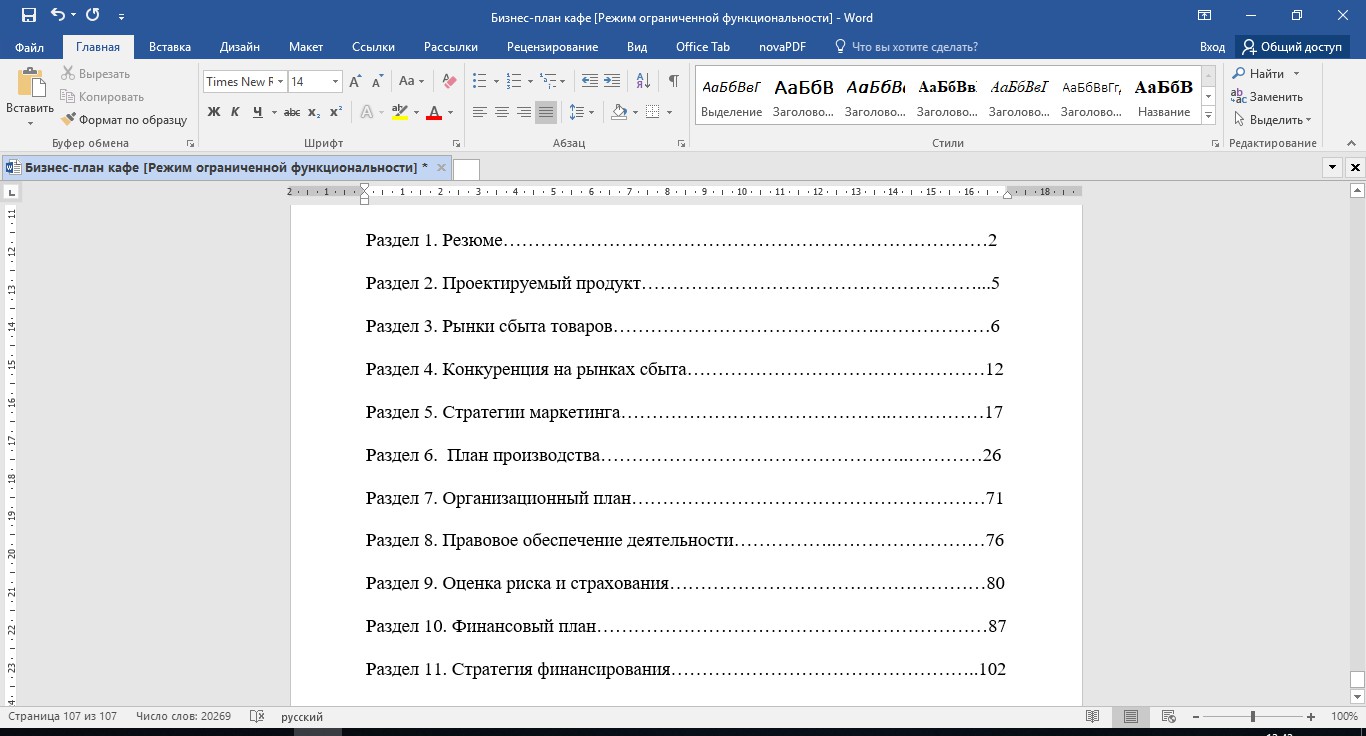Toggle strikethrough formatting
Screen dimensions: 1366x736
coord(293,112)
